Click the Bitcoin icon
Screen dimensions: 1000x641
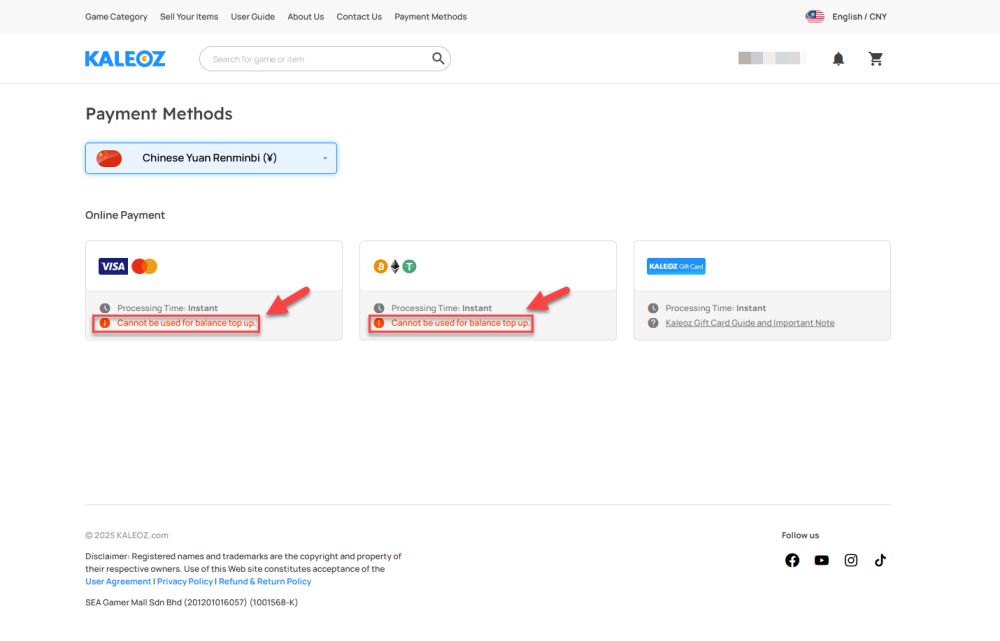tap(380, 267)
